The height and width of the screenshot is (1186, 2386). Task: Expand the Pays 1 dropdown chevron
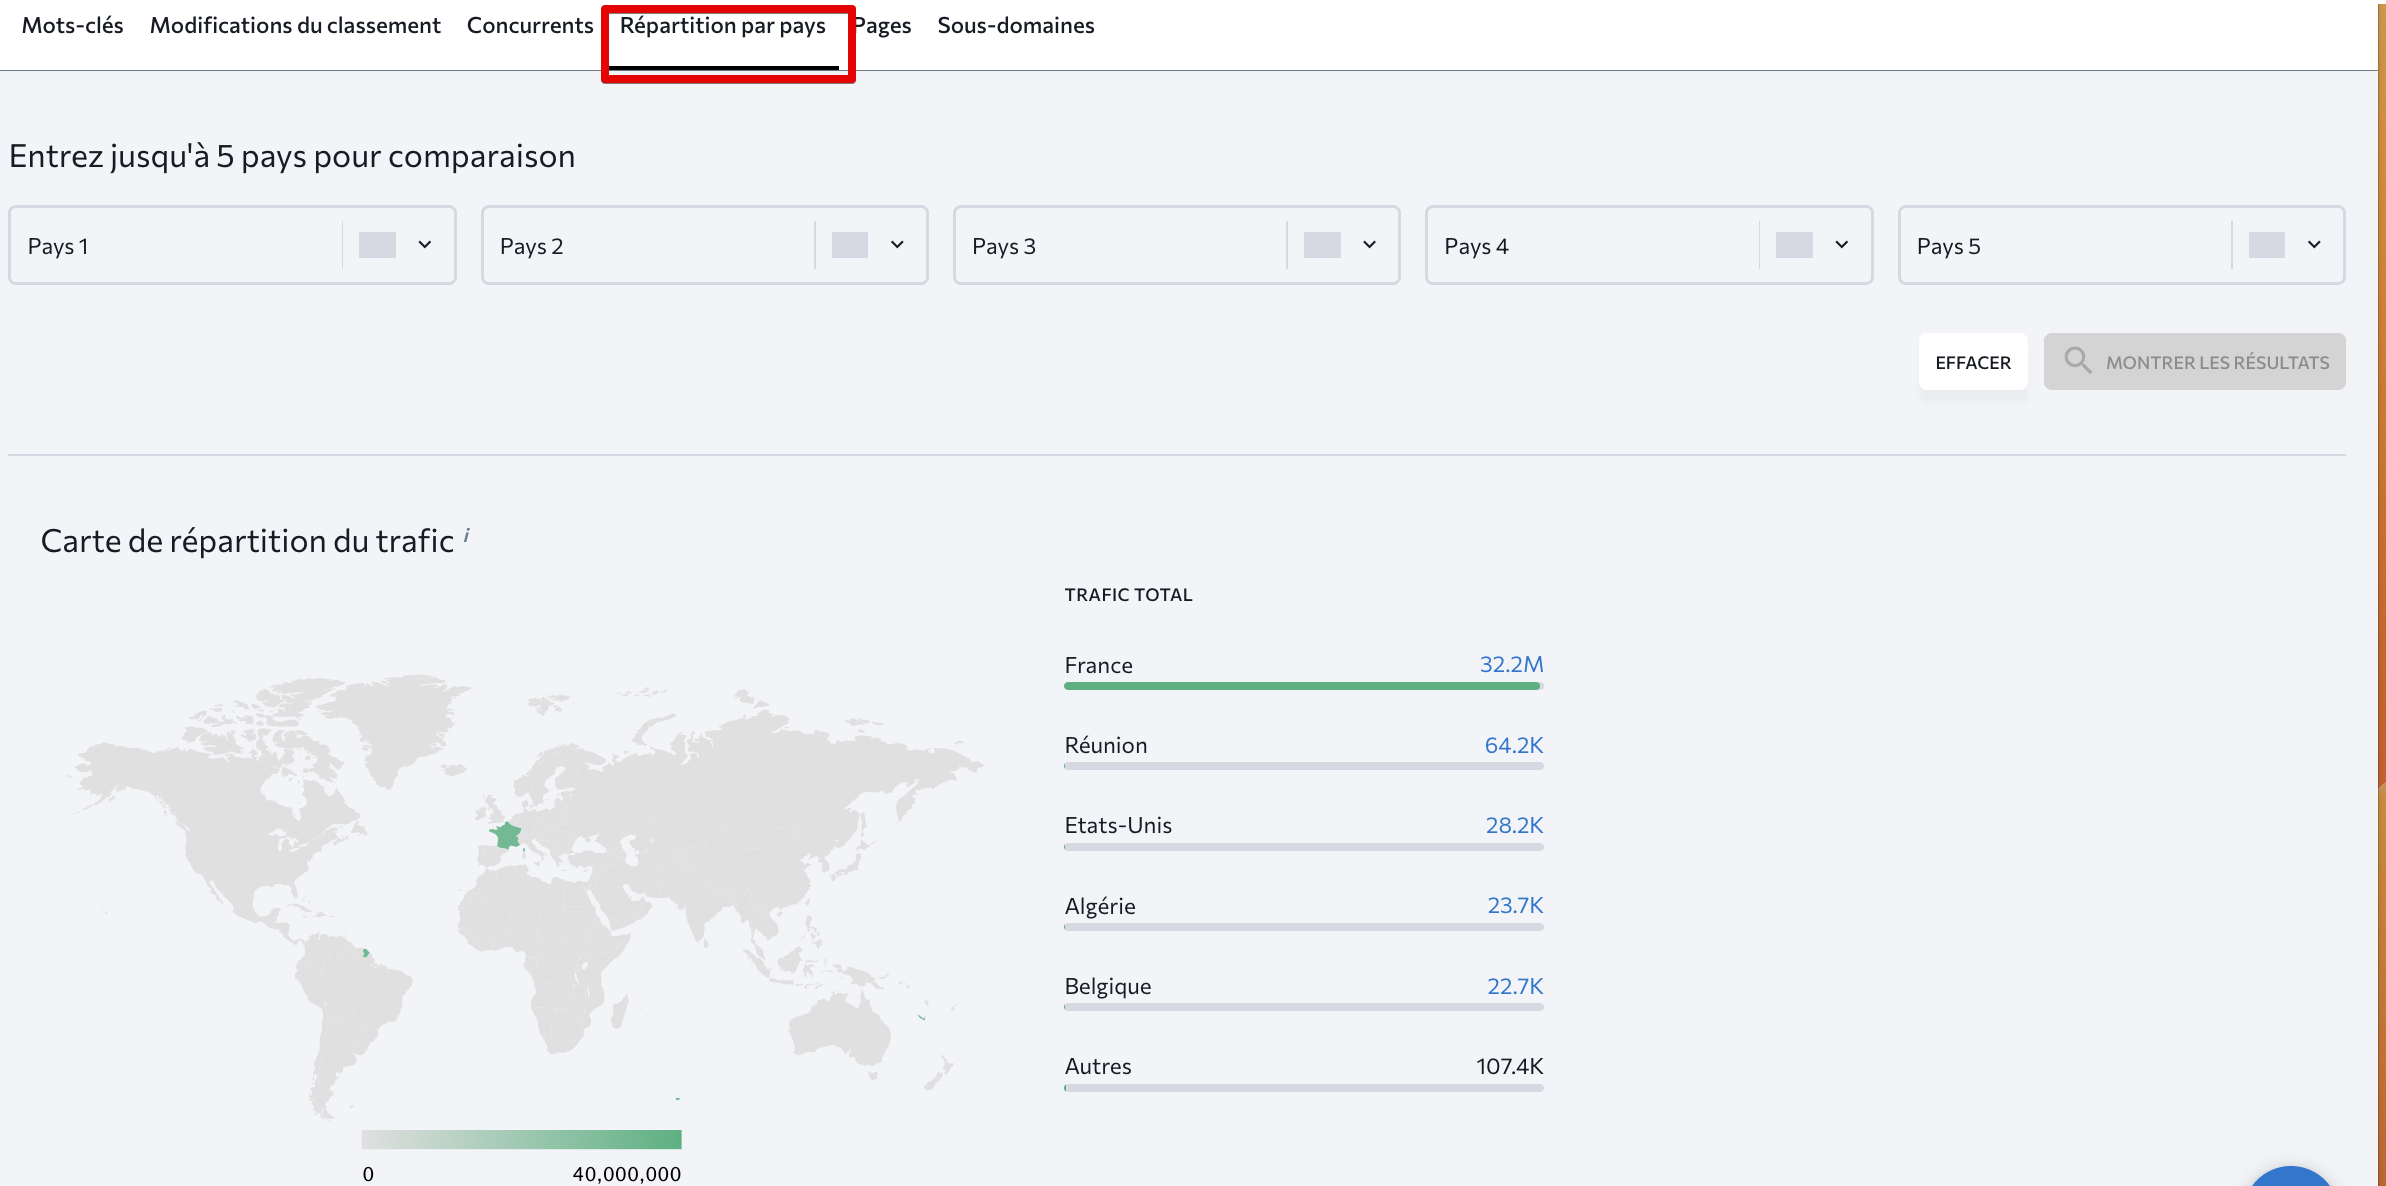click(x=425, y=245)
